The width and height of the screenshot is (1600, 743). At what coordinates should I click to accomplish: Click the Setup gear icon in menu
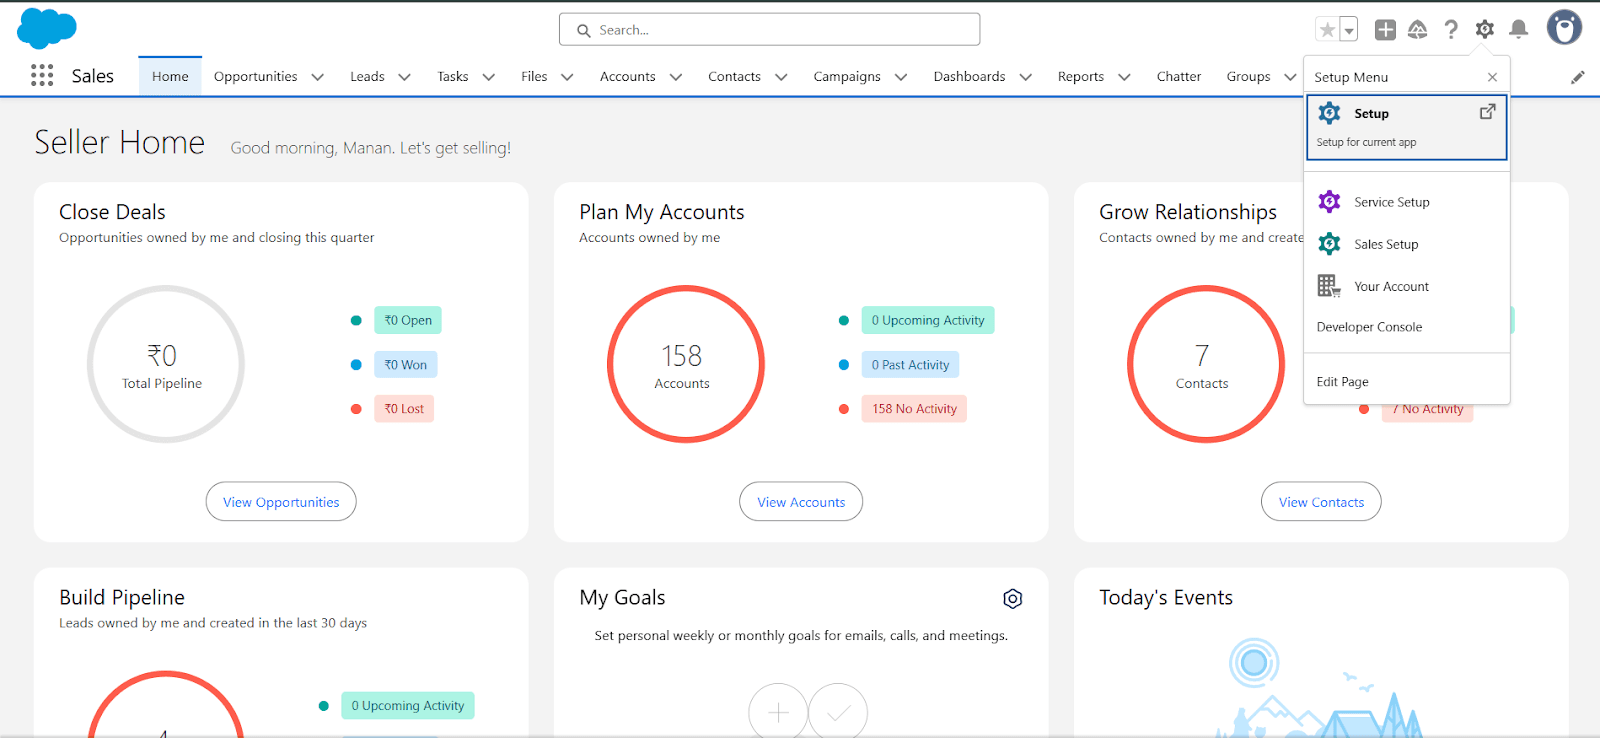[x=1329, y=113]
